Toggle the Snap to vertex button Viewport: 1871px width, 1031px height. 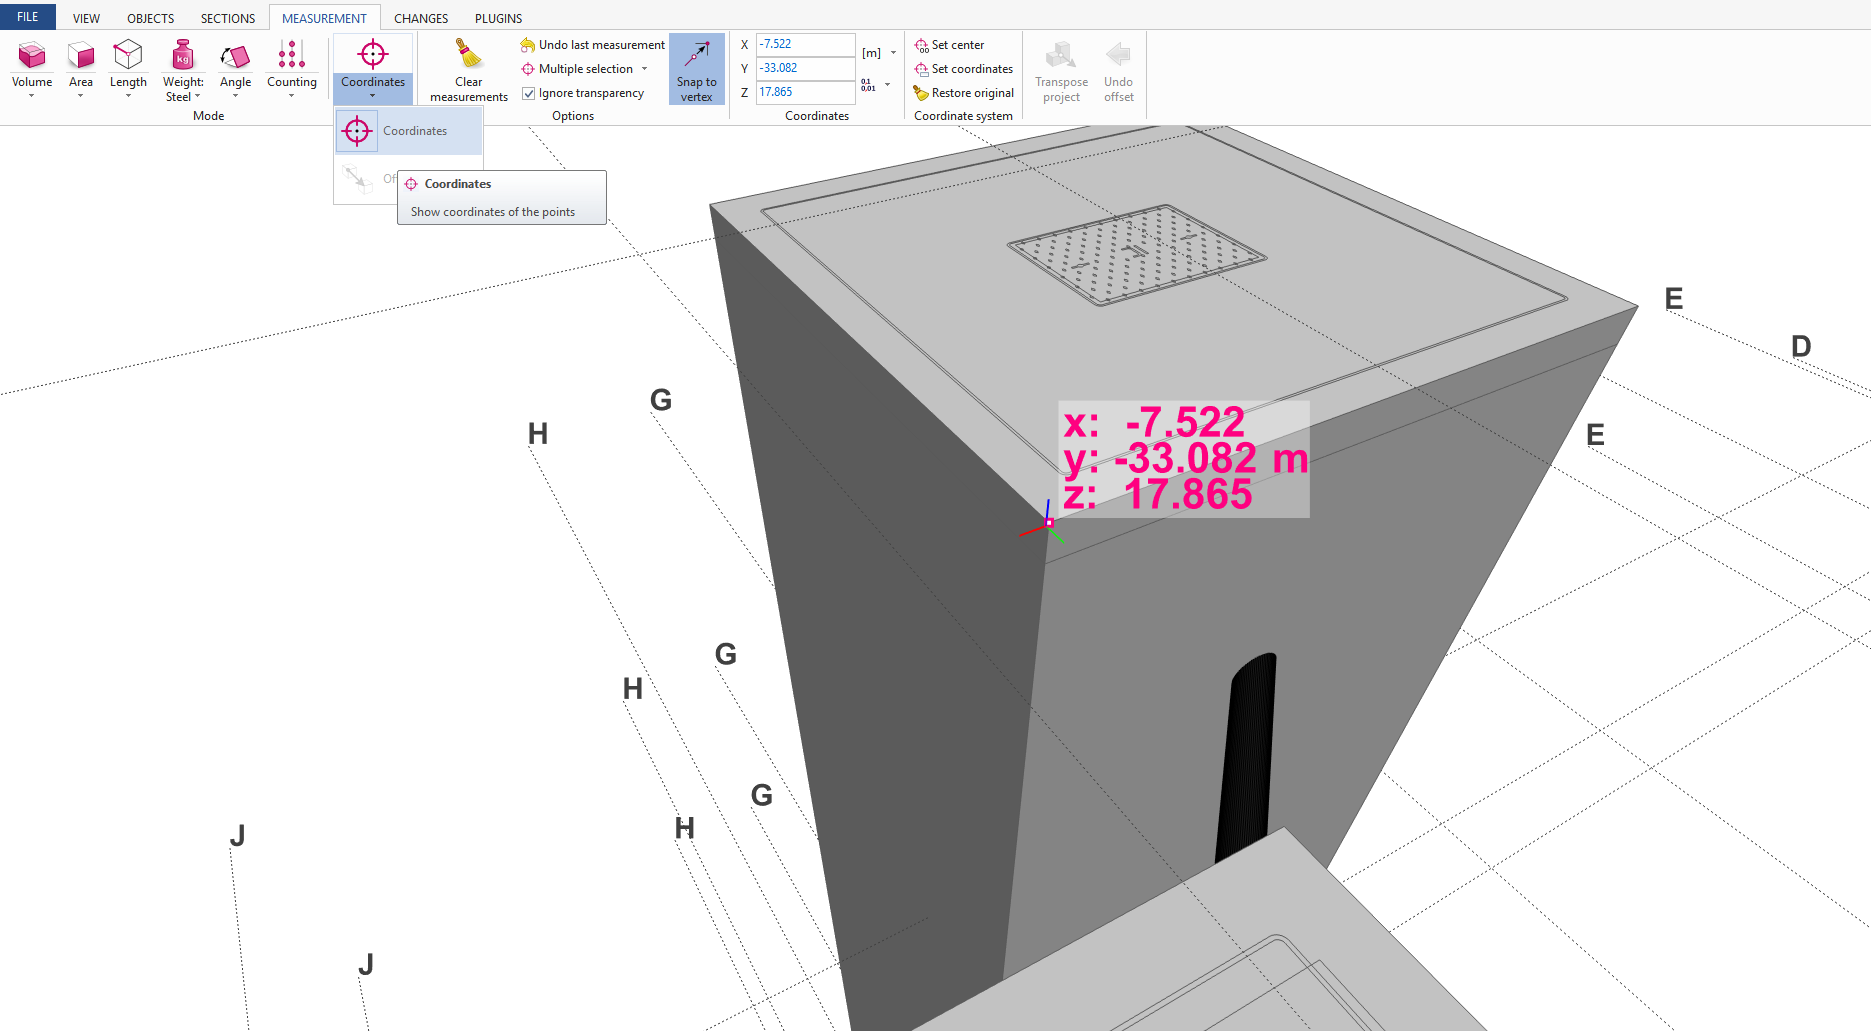pyautogui.click(x=697, y=68)
